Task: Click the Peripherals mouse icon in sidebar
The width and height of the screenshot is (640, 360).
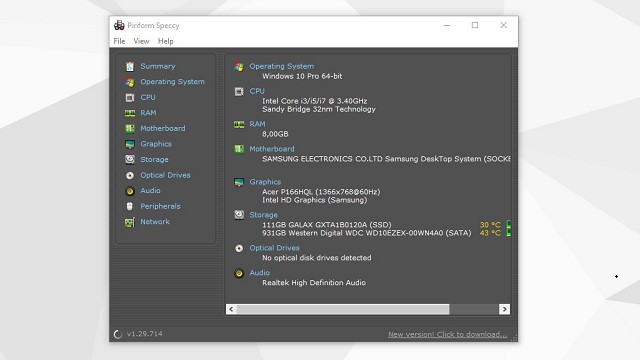Action: (x=130, y=206)
